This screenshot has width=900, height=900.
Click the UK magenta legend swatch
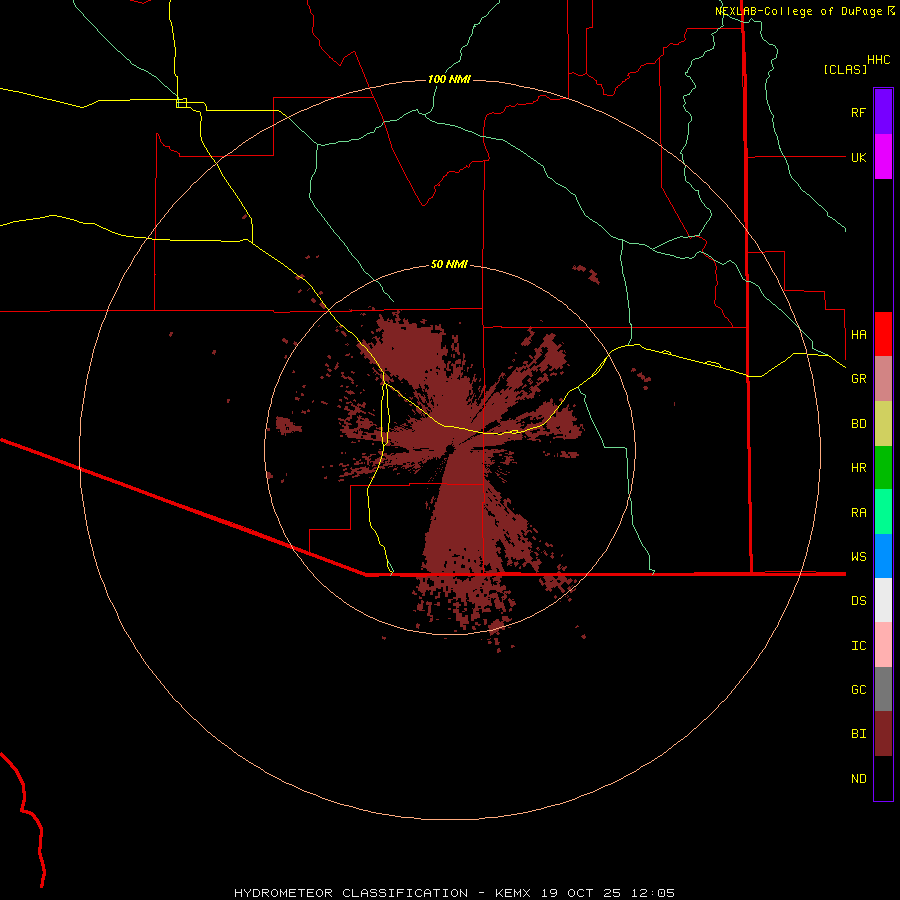(x=883, y=157)
